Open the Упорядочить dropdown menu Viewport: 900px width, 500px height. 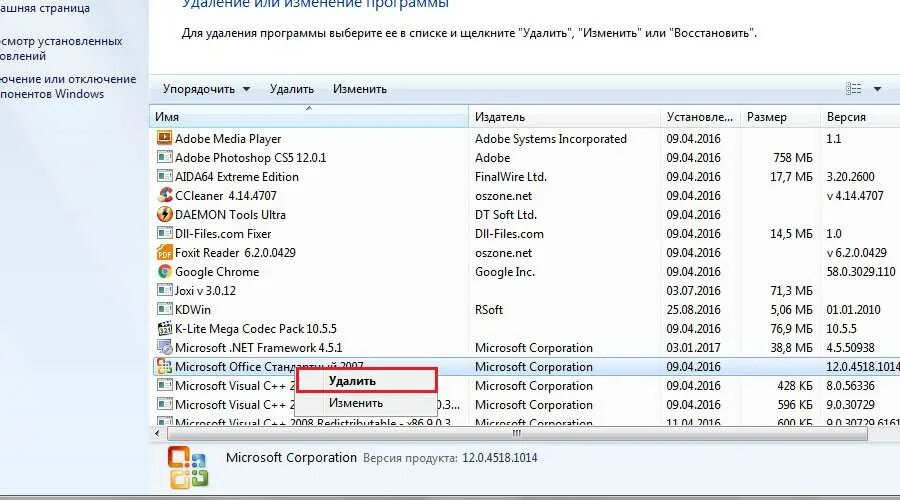click(206, 89)
